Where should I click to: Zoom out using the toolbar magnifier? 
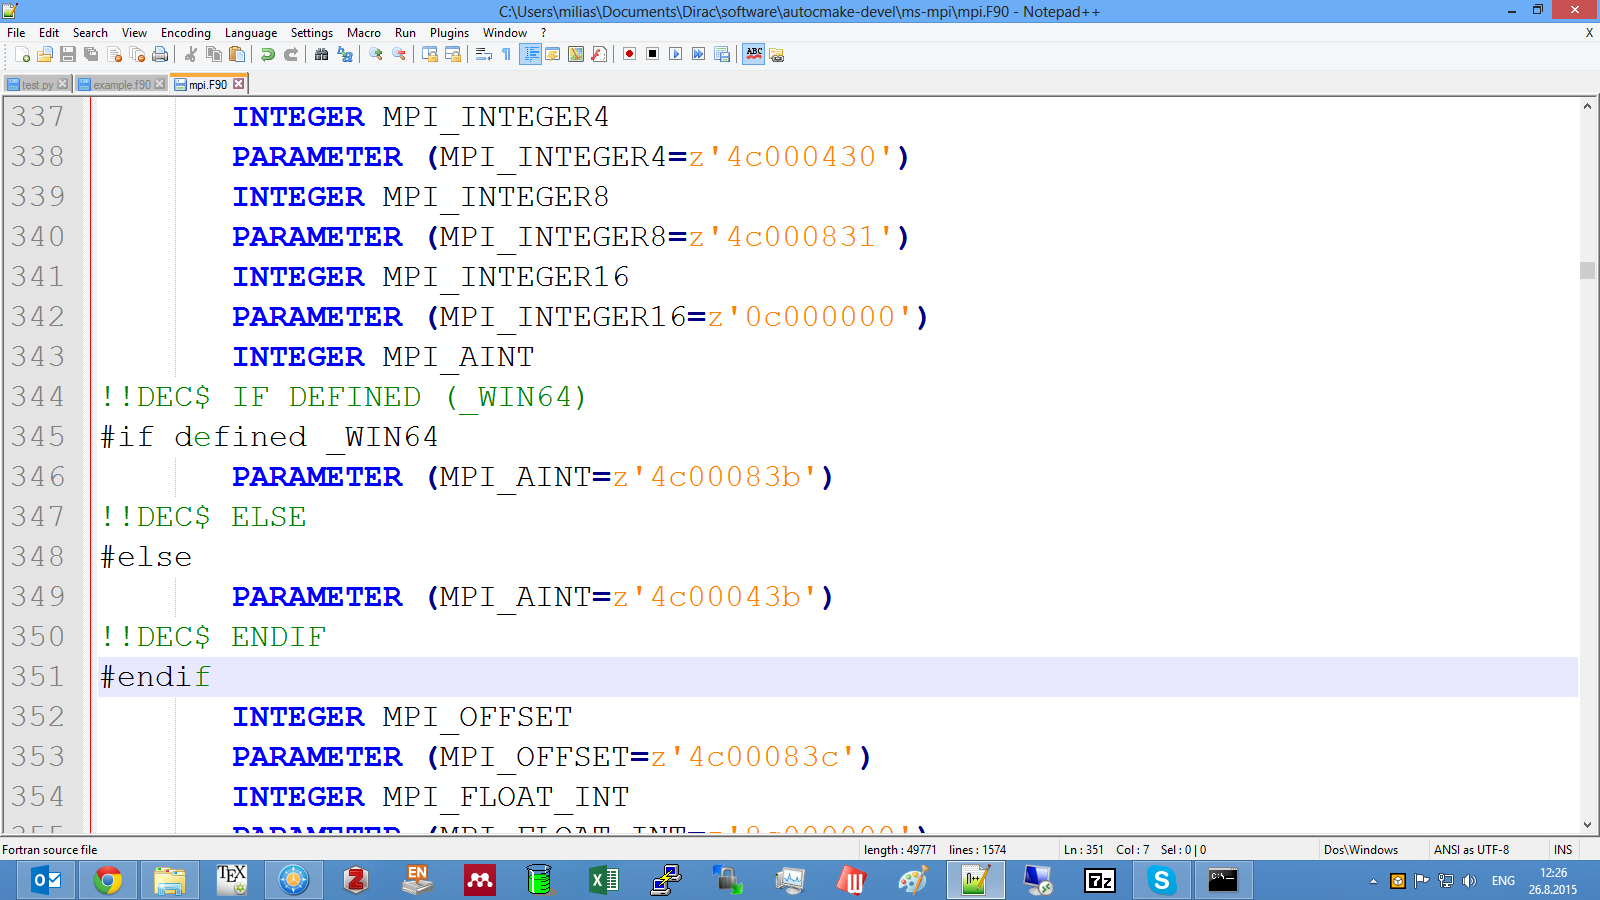coord(399,54)
